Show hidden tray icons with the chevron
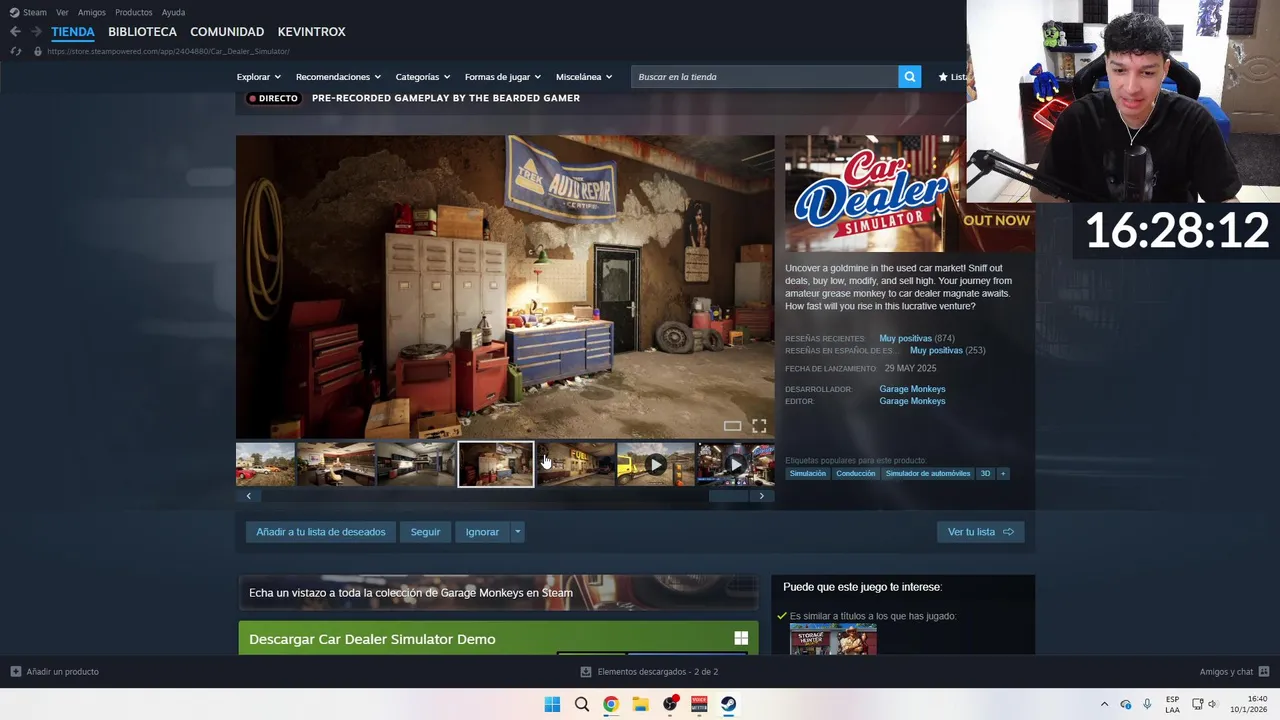Screen dimensions: 1280x720 [x=1104, y=704]
